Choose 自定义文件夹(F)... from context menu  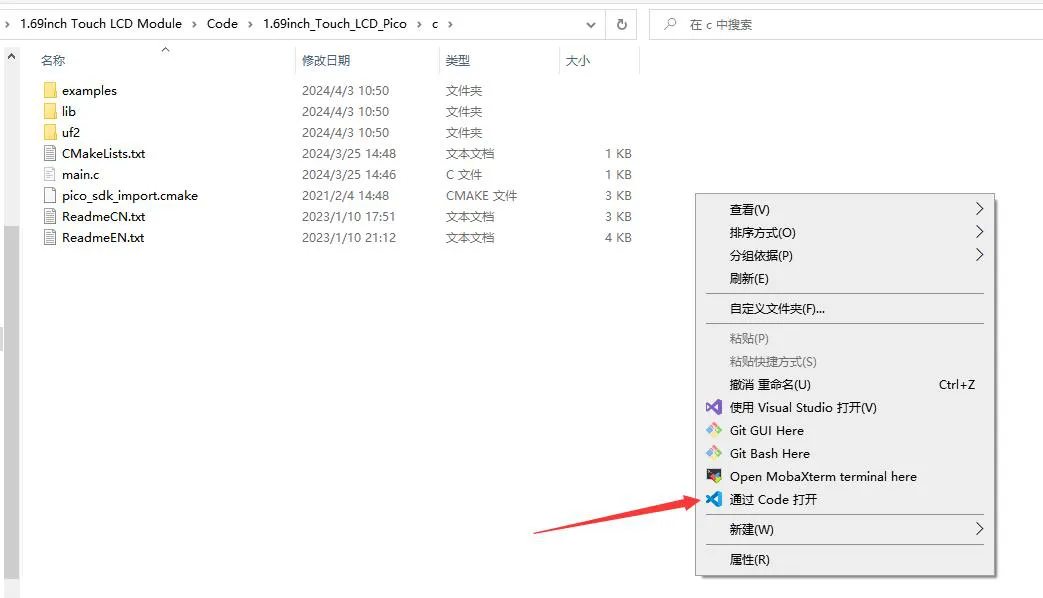tap(845, 309)
